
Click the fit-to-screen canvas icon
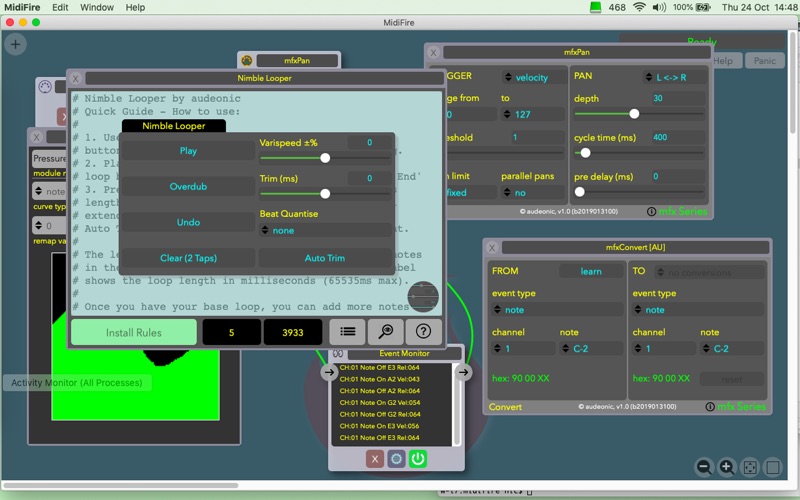(750, 467)
